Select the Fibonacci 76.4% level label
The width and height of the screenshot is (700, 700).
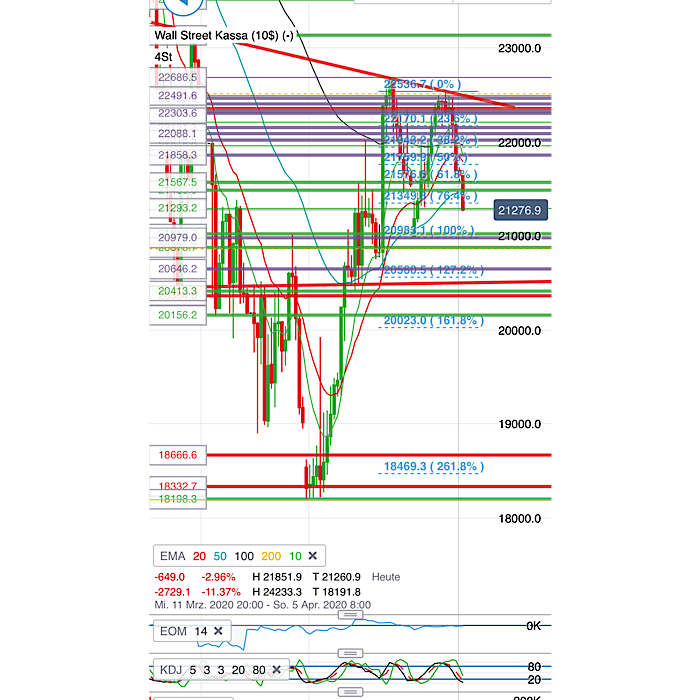tap(430, 196)
